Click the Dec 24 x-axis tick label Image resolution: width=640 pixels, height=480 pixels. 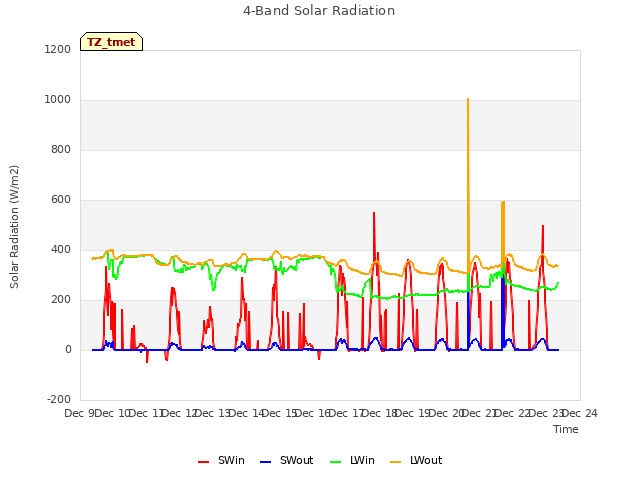(581, 413)
